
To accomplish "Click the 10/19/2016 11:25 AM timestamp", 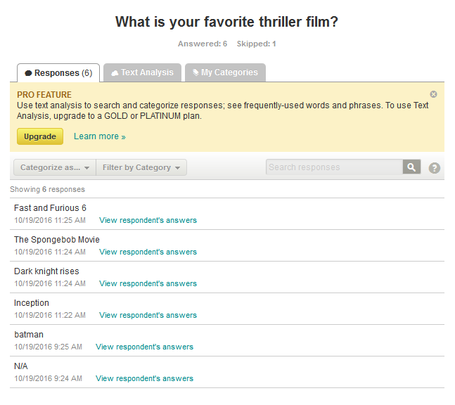I will pyautogui.click(x=50, y=220).
